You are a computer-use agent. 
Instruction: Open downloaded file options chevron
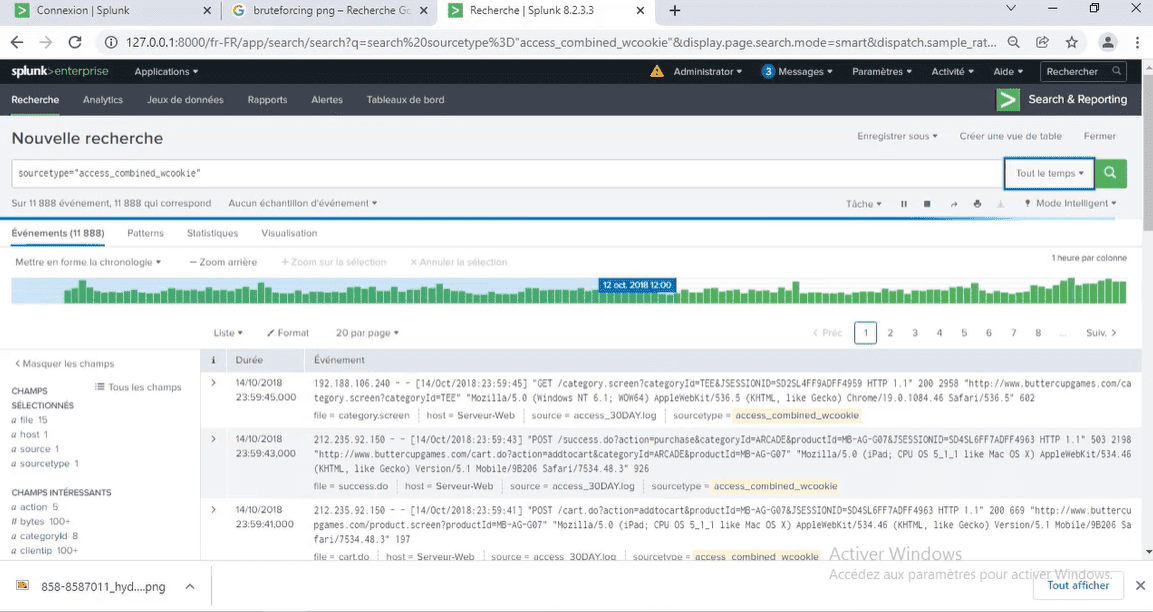[x=190, y=586]
